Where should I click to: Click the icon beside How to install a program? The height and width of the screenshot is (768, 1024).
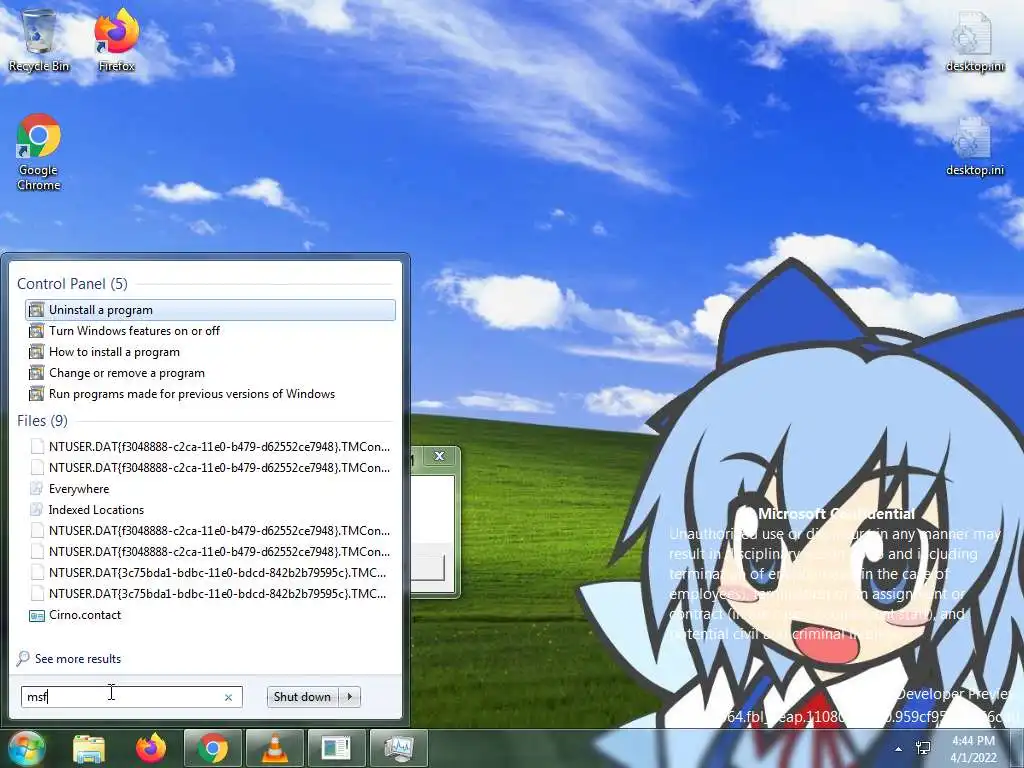coord(37,352)
